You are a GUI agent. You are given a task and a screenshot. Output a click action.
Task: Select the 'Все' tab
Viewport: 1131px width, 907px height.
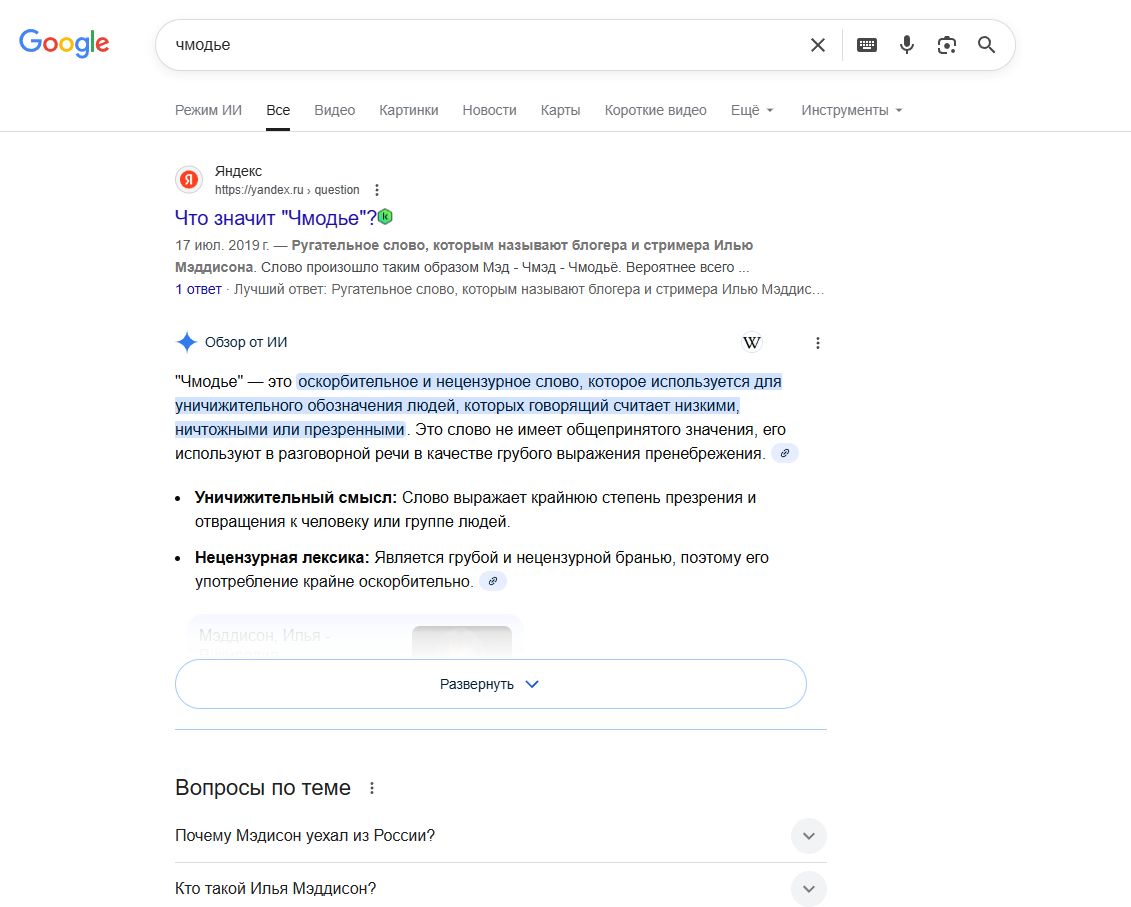(x=278, y=110)
